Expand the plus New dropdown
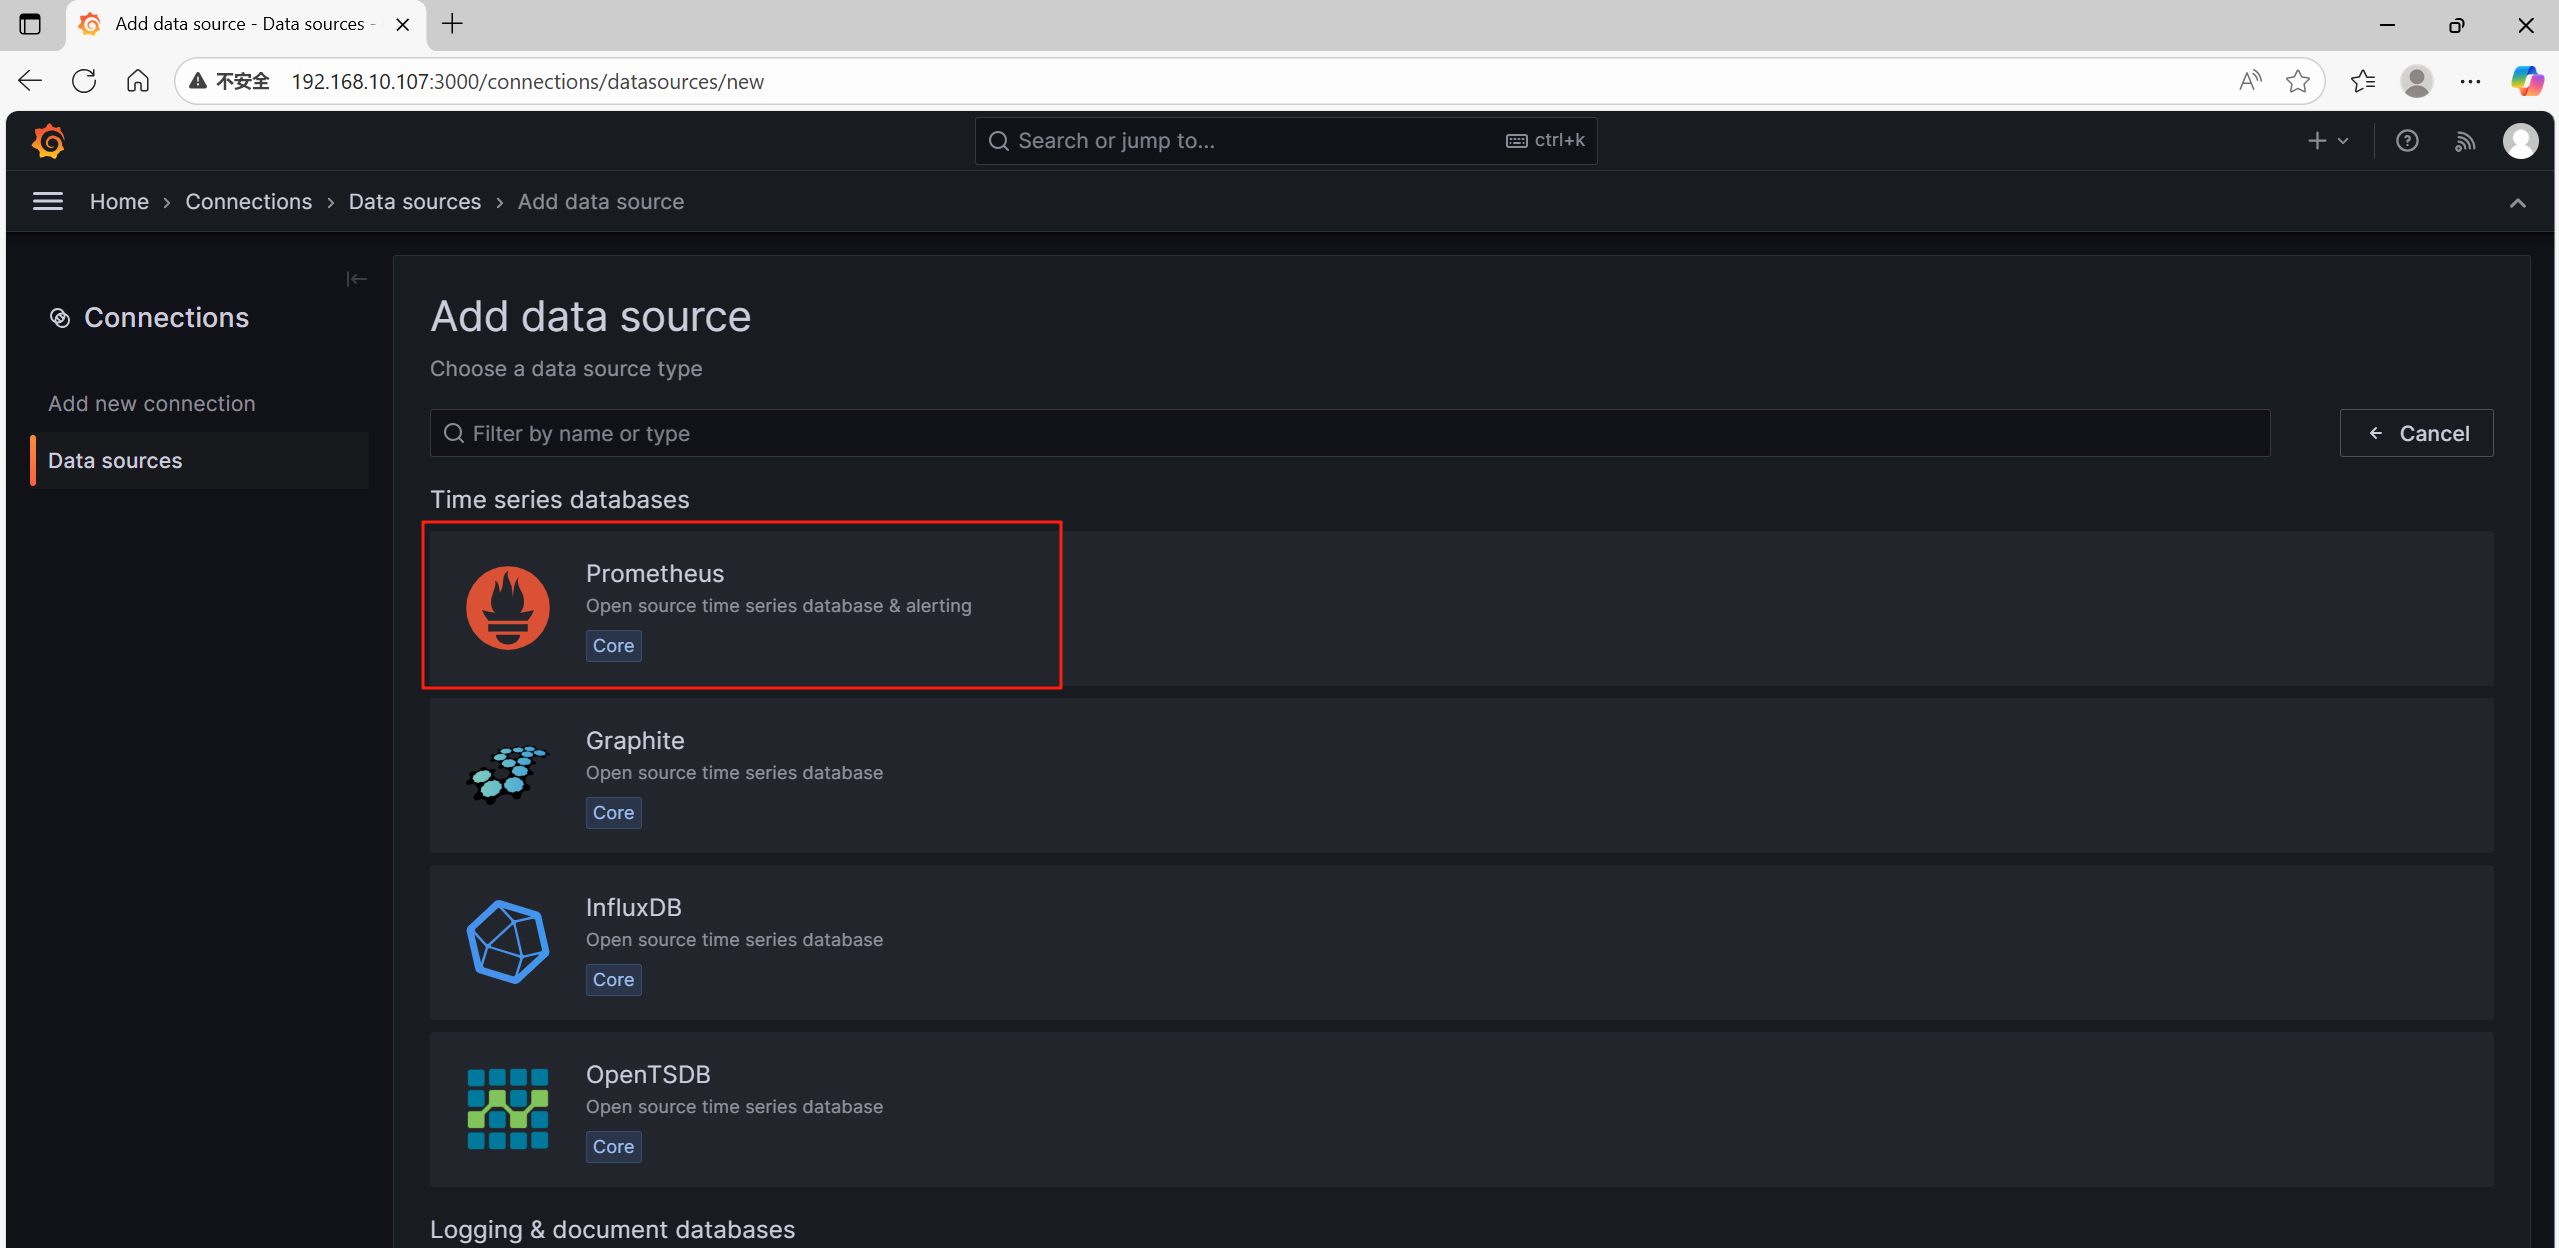The height and width of the screenshot is (1248, 2559). (x=2328, y=141)
